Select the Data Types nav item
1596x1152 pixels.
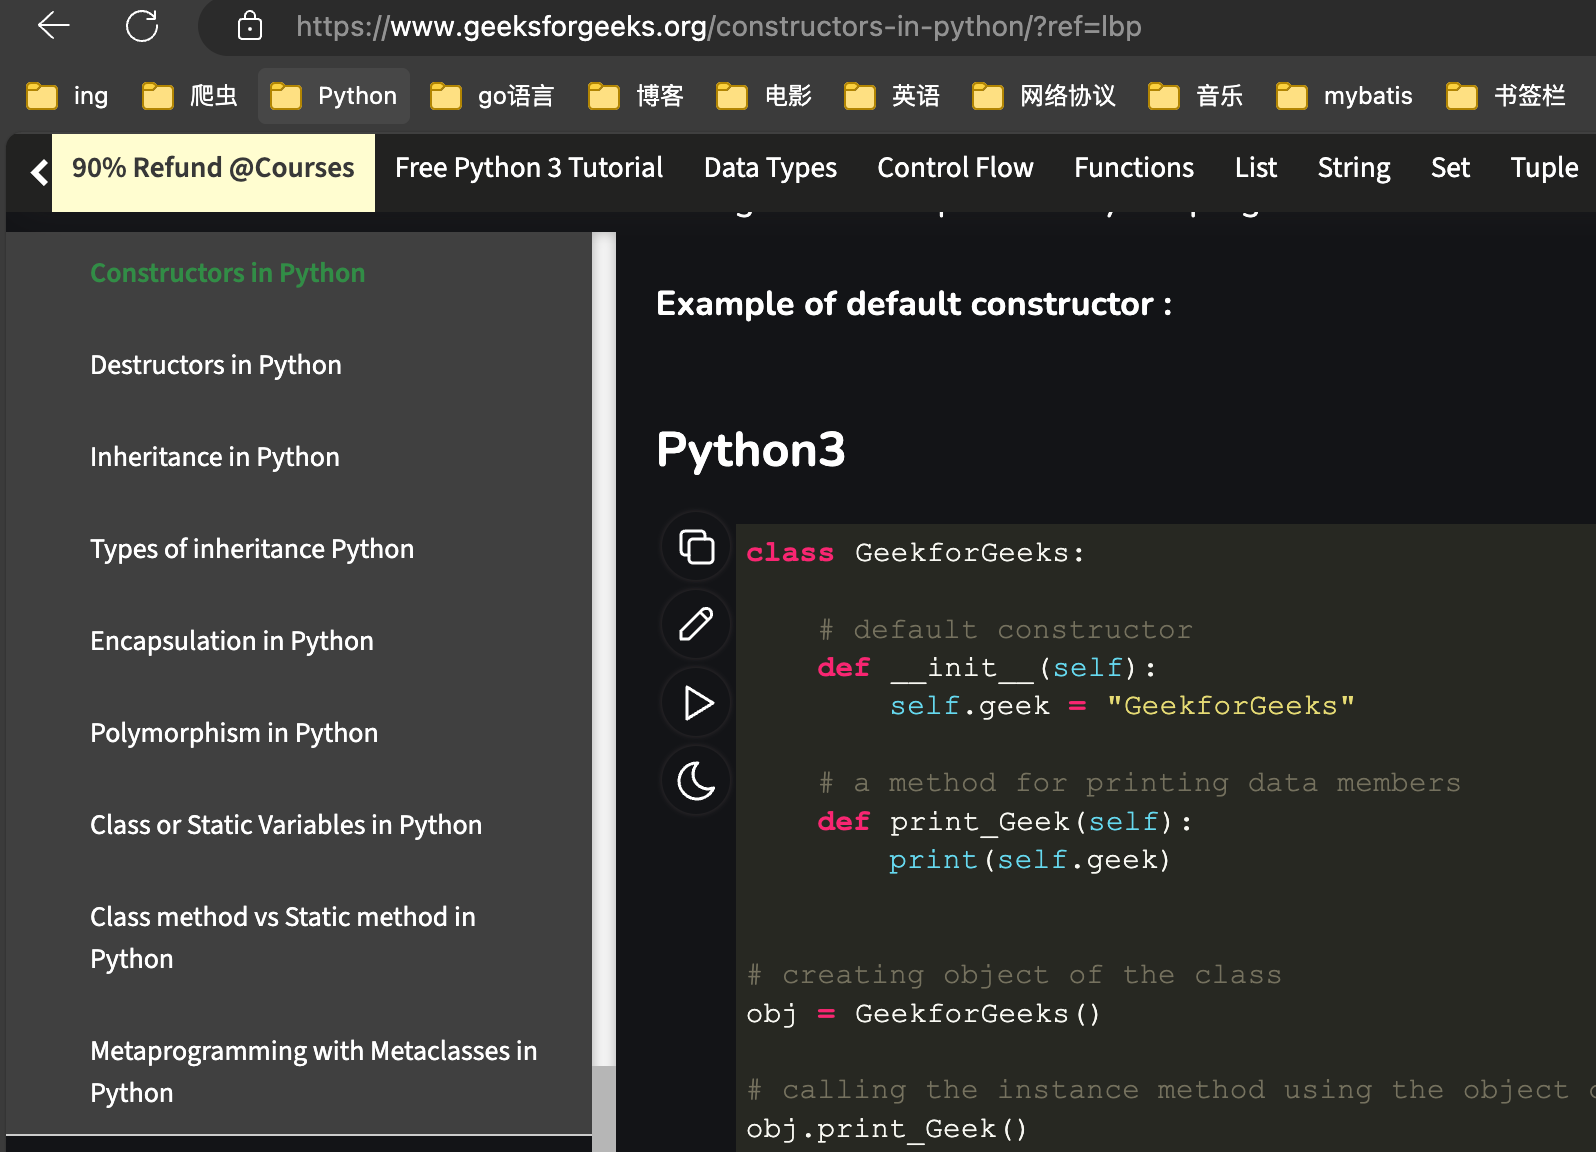coord(770,168)
